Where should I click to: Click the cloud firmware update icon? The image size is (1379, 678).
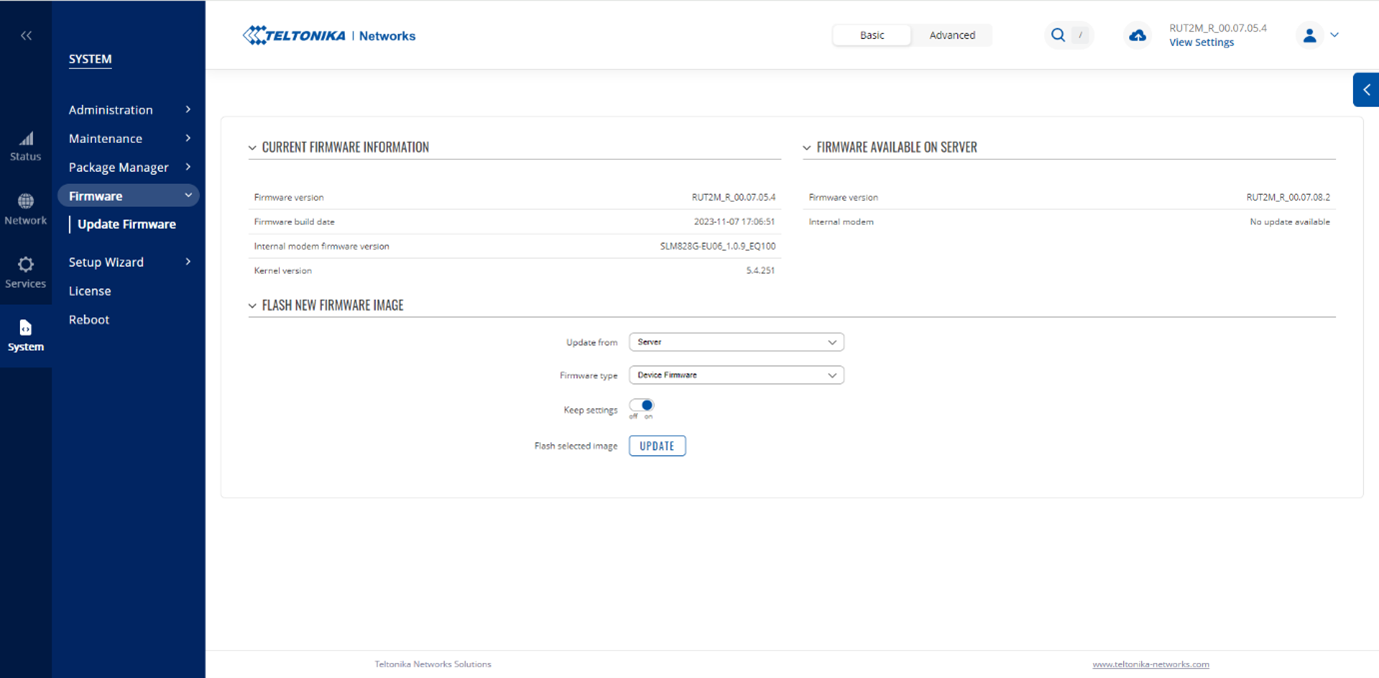pyautogui.click(x=1137, y=36)
